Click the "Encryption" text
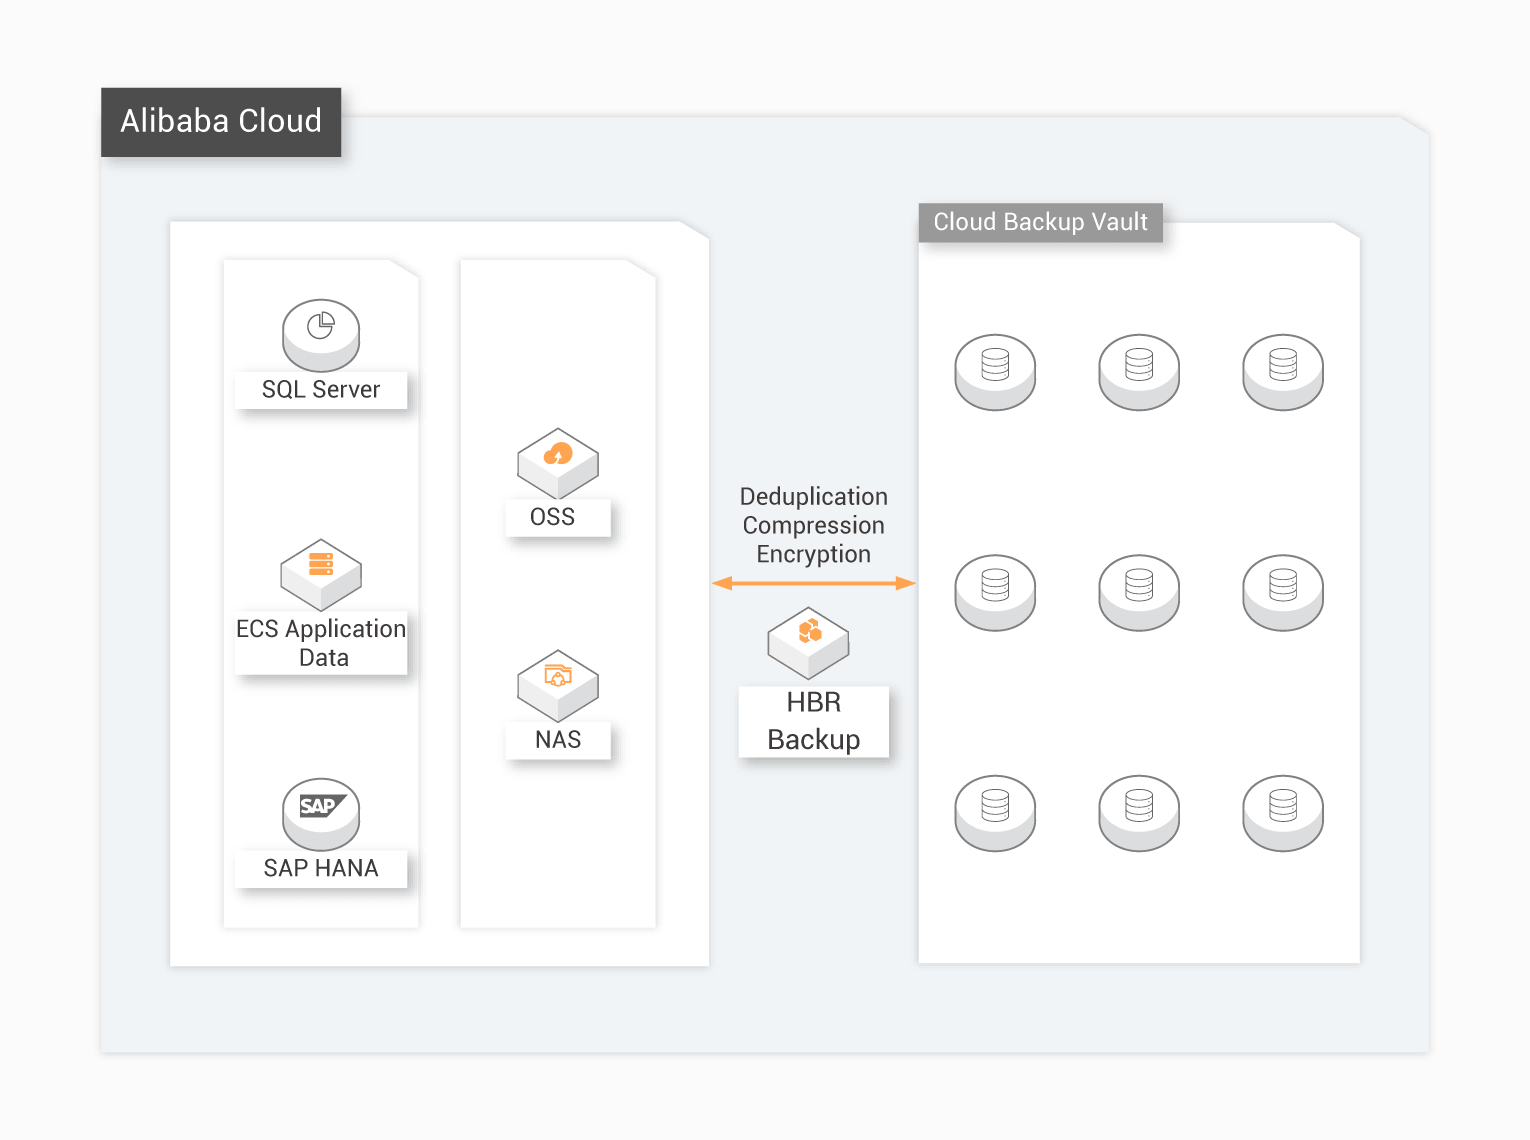 [x=814, y=555]
